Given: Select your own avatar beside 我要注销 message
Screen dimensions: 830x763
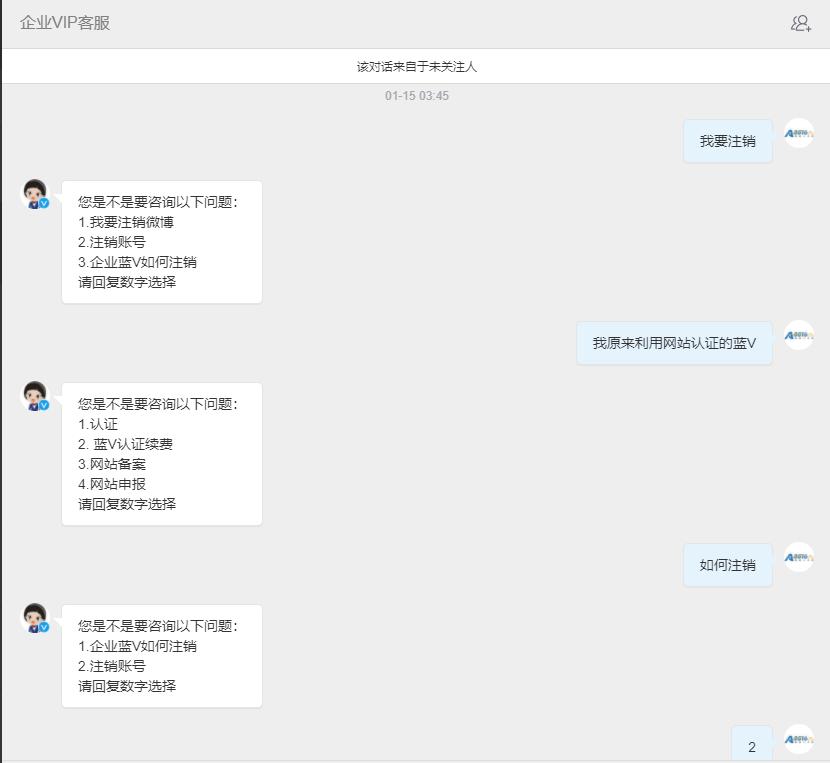Looking at the screenshot, I should (798, 132).
